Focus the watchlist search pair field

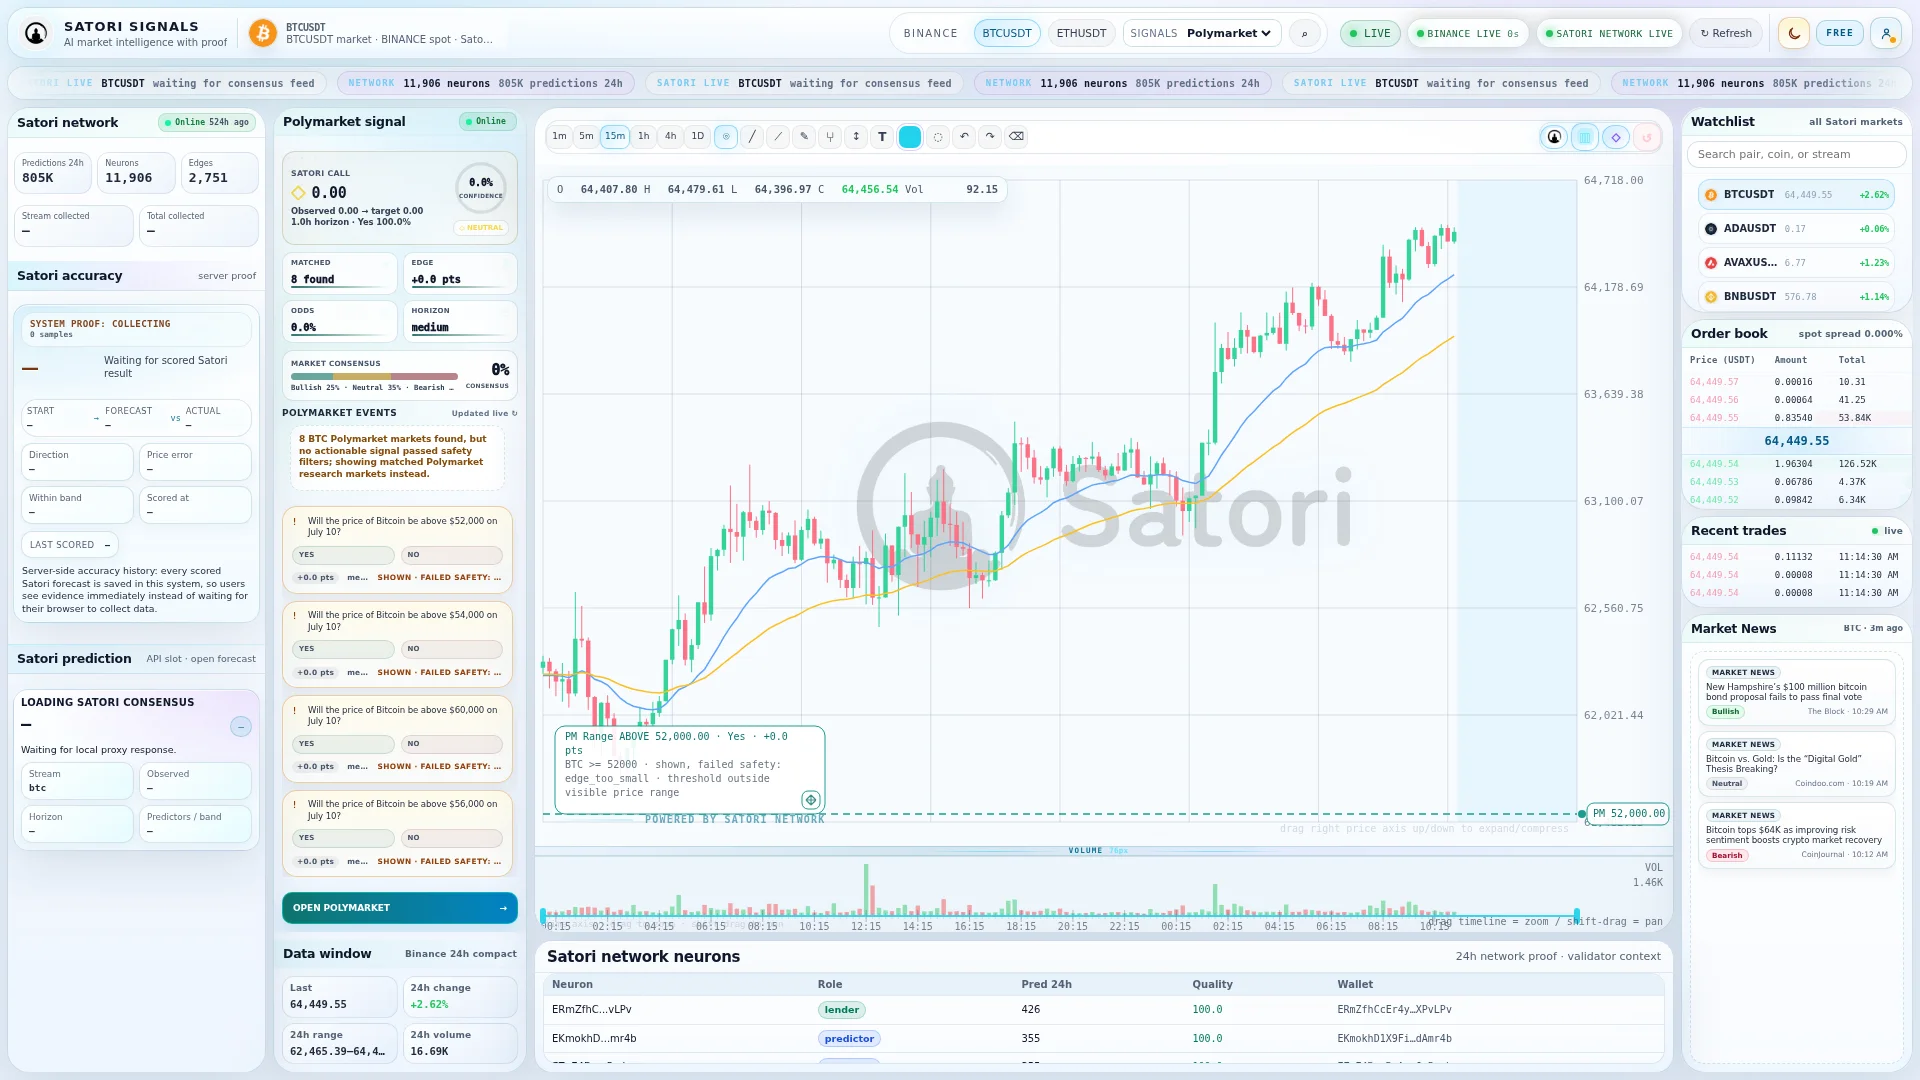[1796, 155]
